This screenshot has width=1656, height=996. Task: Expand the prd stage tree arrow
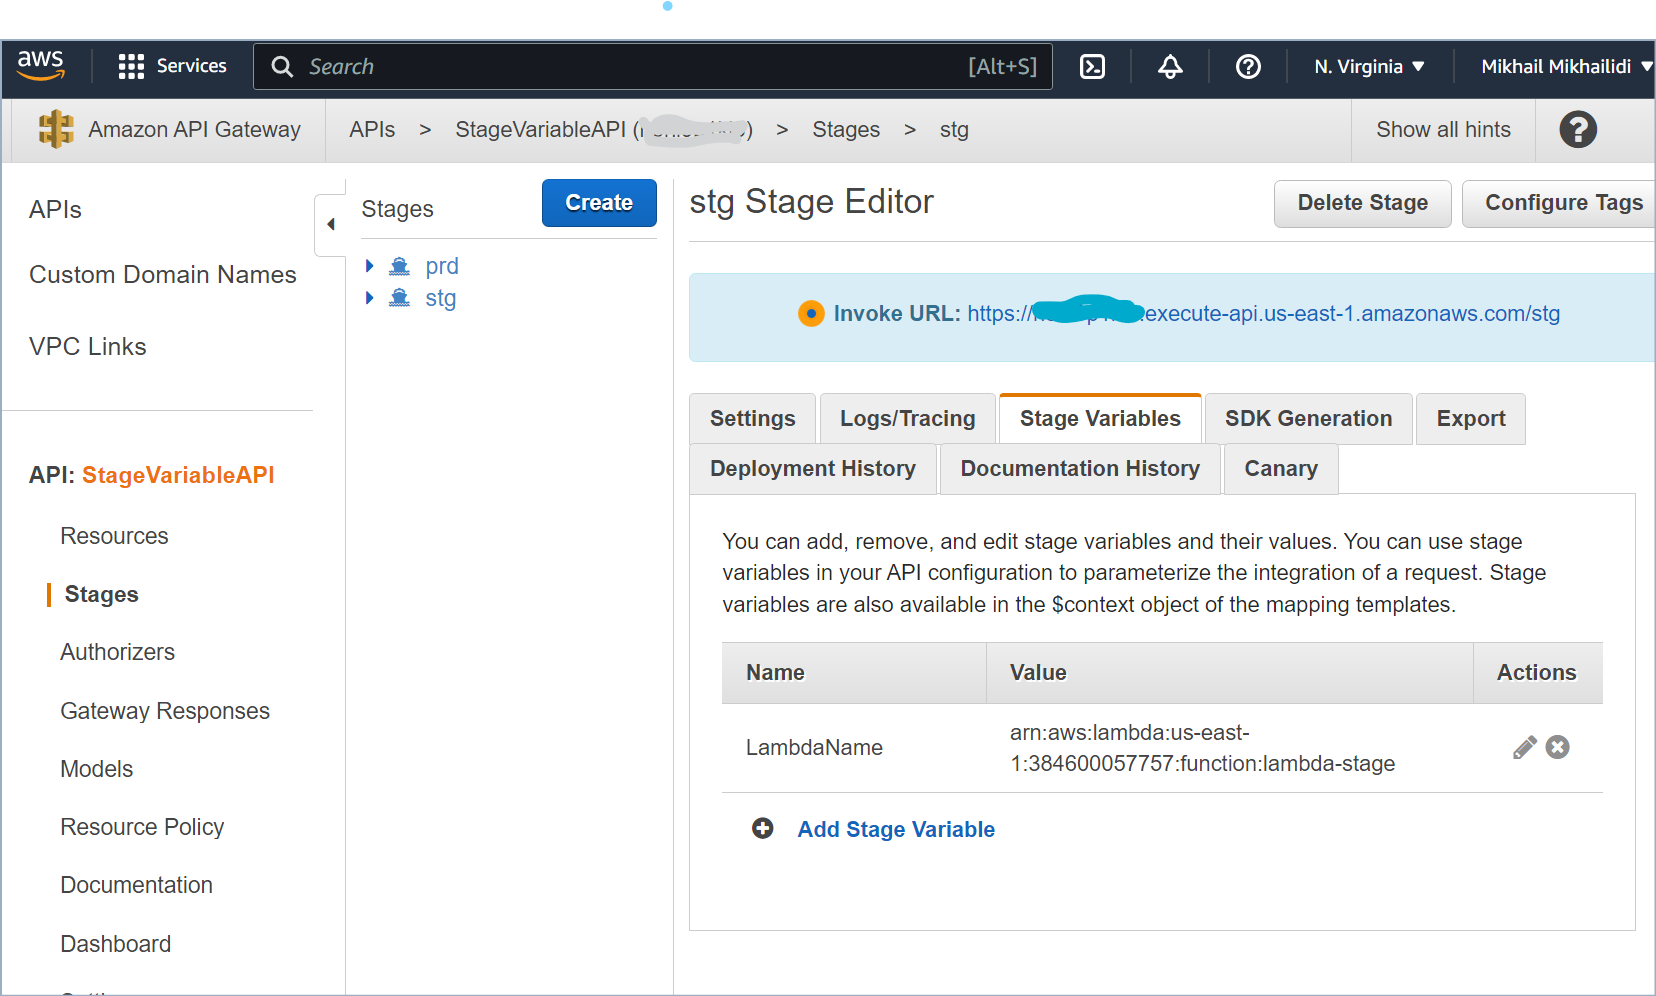(x=370, y=266)
